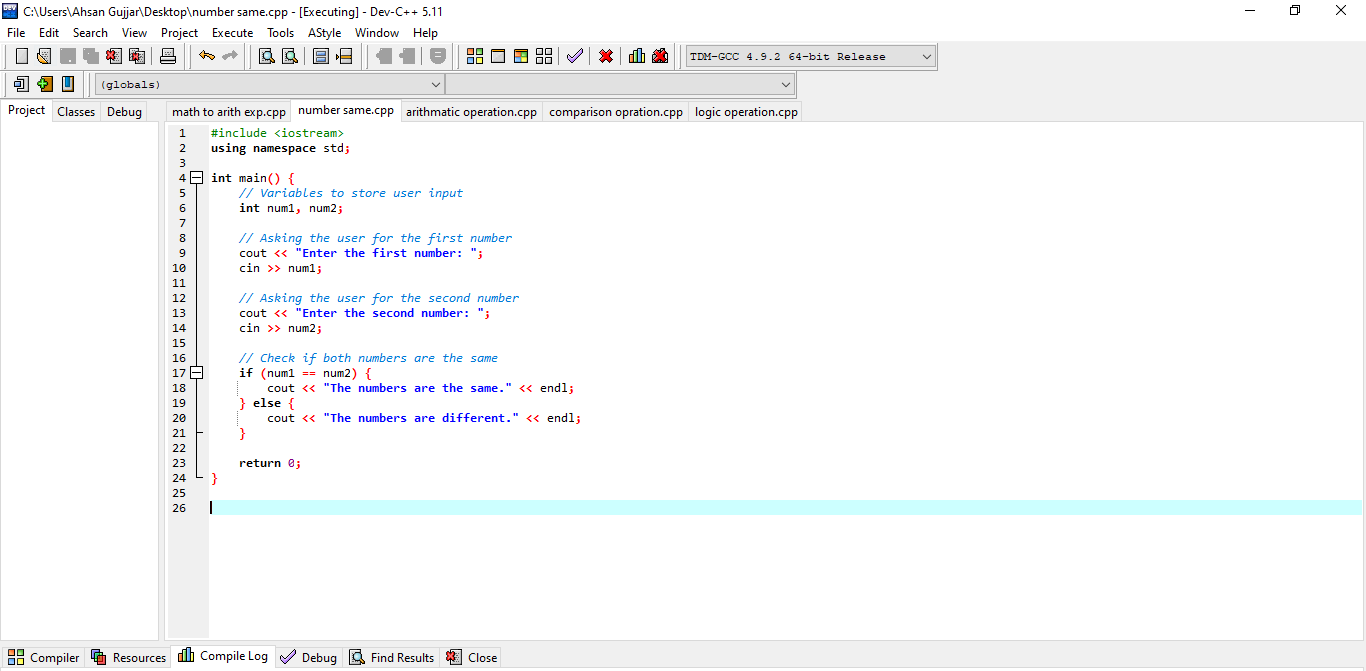
Task: Collapse the if block fold marker on line 17
Action: tap(197, 373)
